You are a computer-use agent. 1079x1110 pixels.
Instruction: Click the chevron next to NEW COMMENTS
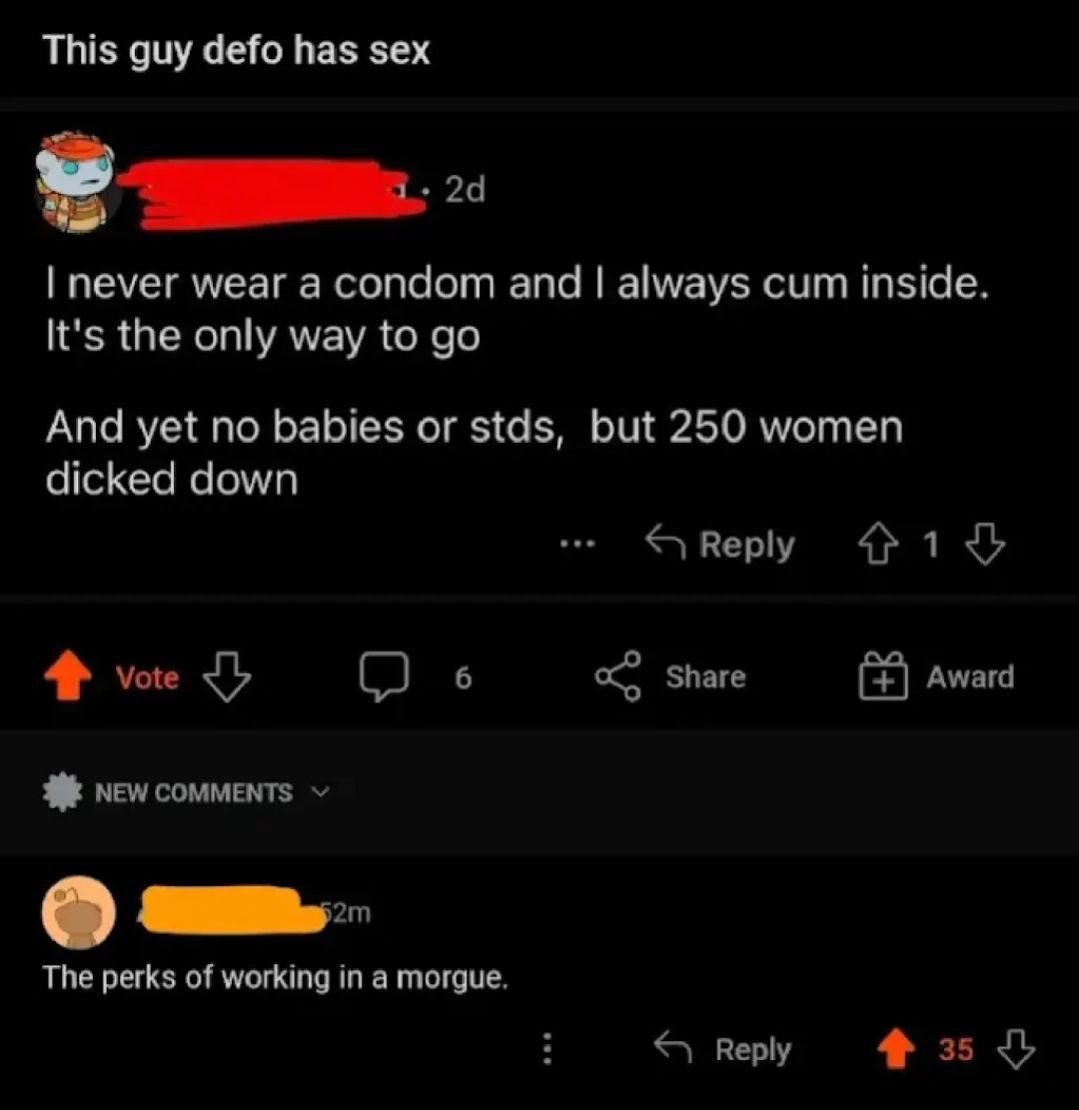(321, 792)
